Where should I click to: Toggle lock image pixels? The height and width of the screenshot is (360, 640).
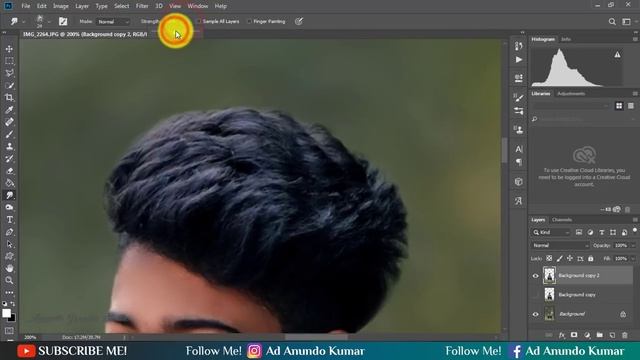click(560, 258)
